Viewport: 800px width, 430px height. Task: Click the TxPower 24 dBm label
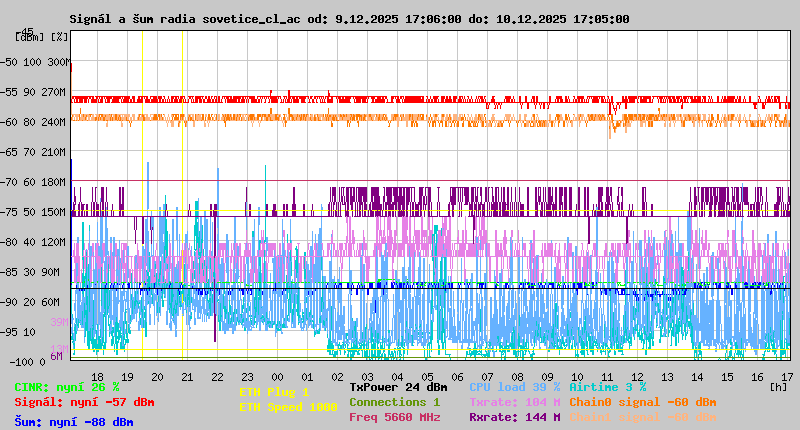click(398, 387)
